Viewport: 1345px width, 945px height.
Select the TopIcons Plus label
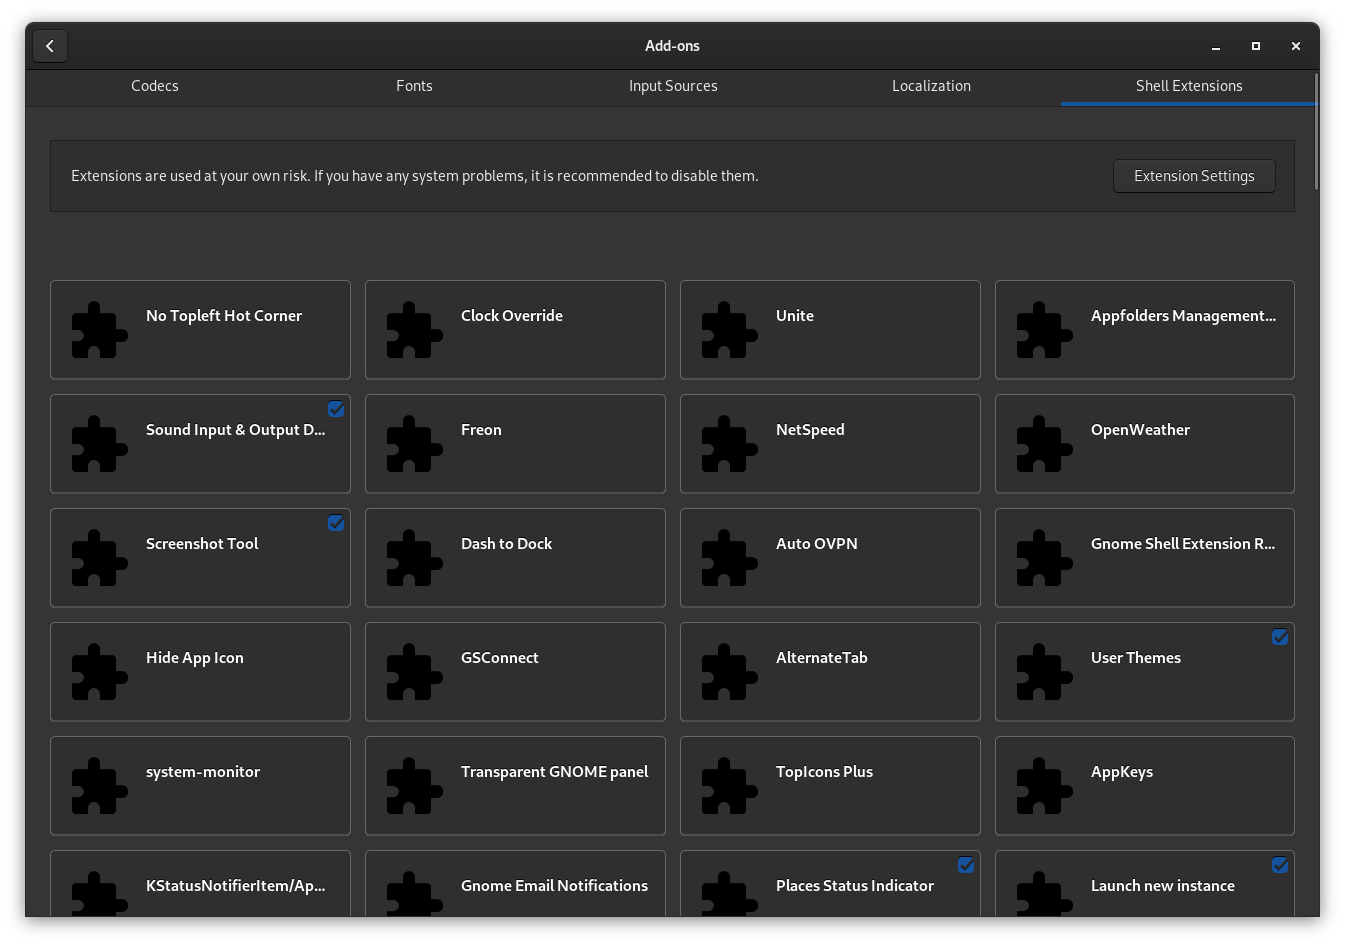tap(825, 772)
